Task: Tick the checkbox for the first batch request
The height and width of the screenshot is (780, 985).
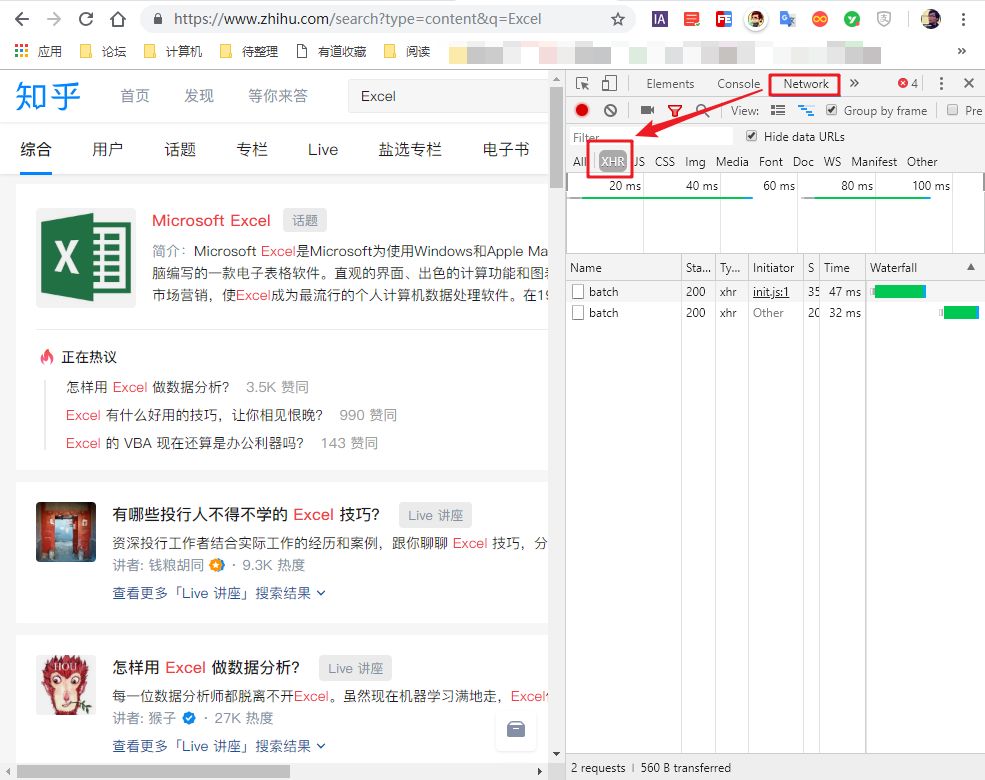Action: pyautogui.click(x=578, y=291)
